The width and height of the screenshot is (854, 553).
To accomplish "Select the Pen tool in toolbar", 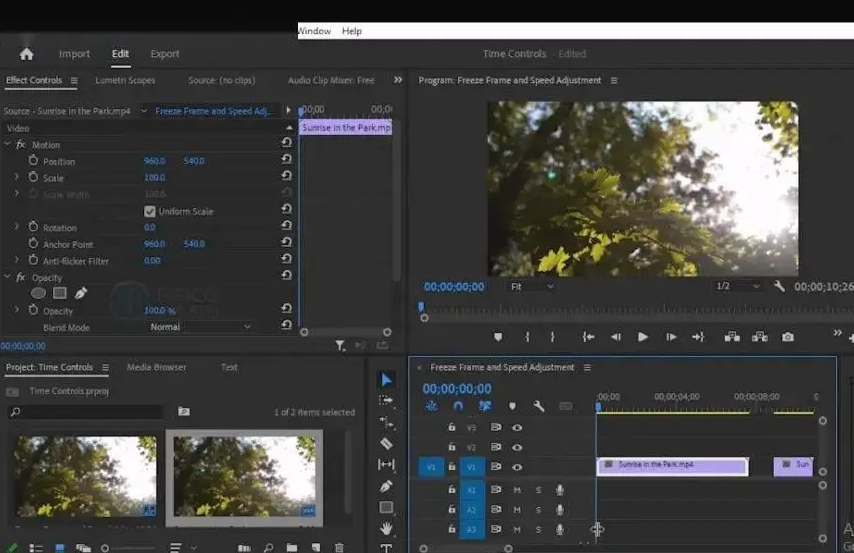I will [386, 485].
